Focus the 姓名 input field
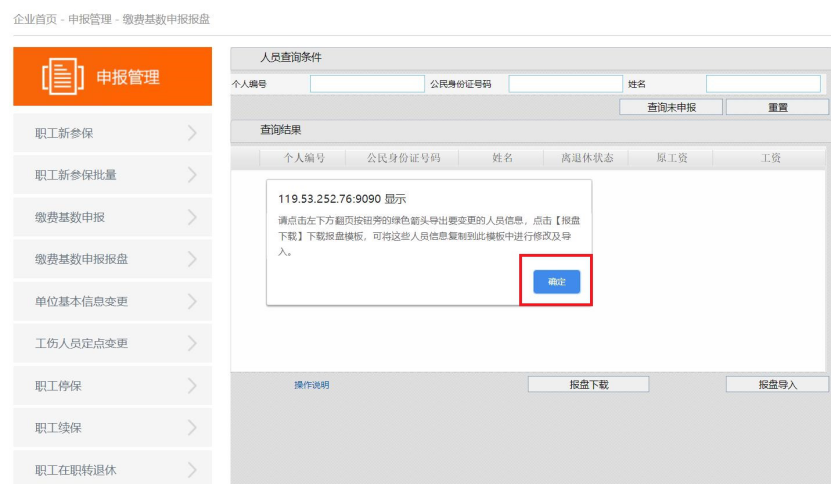Screen dimensions: 832x484 [763, 84]
